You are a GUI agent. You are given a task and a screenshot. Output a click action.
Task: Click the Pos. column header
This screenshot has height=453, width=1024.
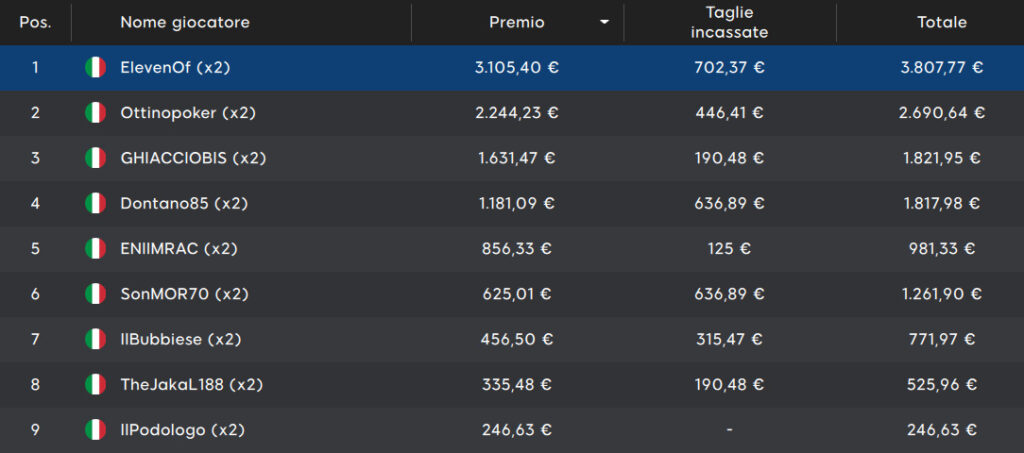coord(35,23)
